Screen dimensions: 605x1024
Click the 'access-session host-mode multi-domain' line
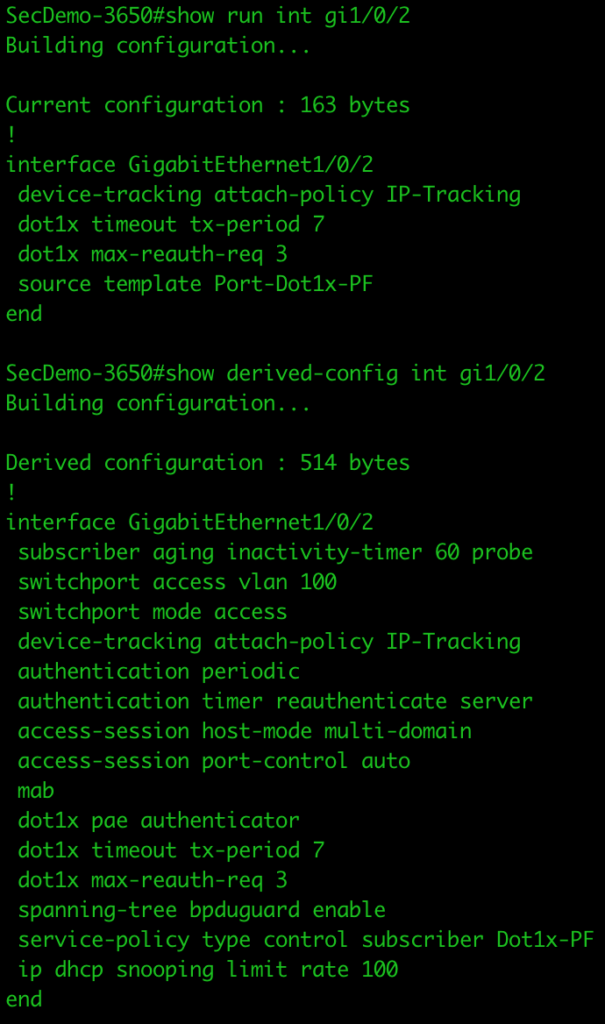[244, 731]
